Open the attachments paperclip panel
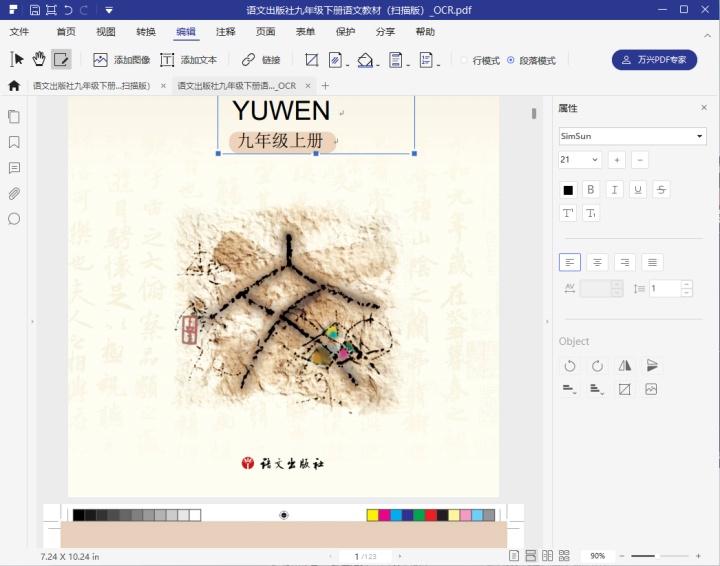This screenshot has width=720, height=566. tap(14, 194)
